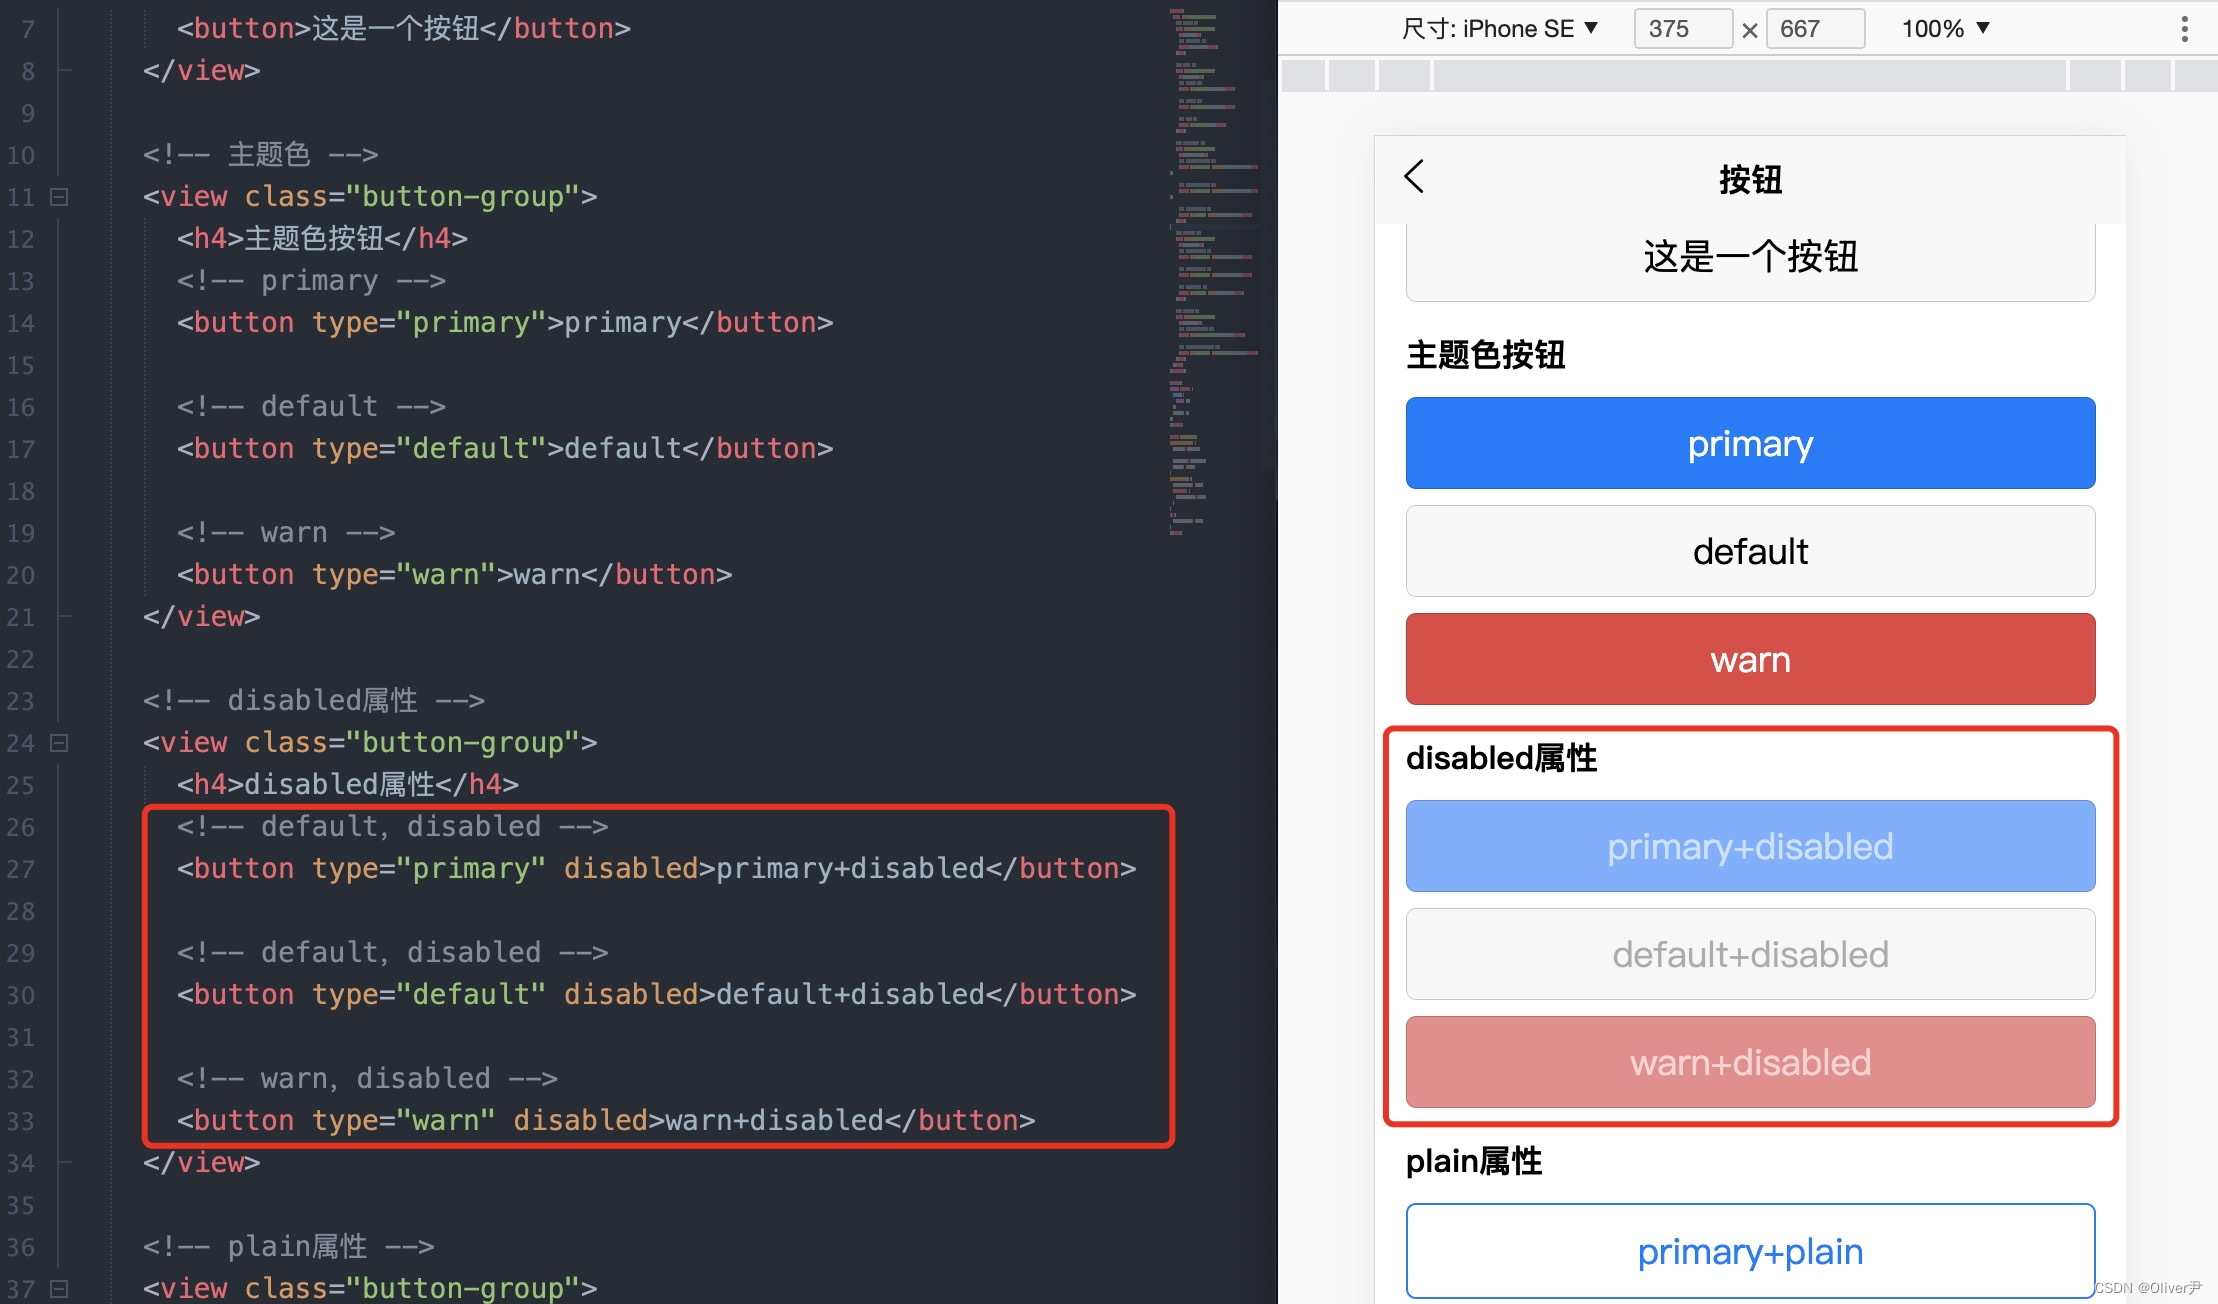Tap the default+disabled button
2218x1304 pixels.
tap(1750, 954)
